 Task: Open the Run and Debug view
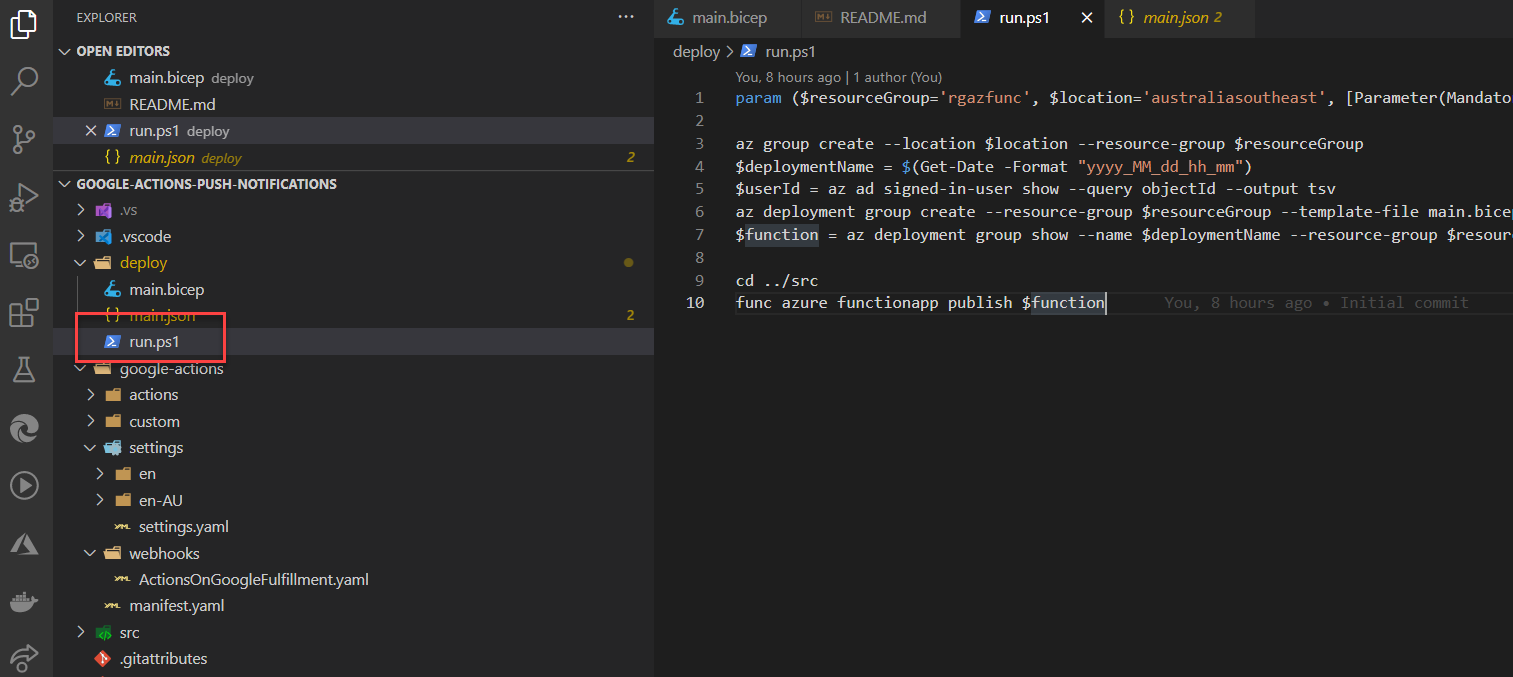pos(24,197)
